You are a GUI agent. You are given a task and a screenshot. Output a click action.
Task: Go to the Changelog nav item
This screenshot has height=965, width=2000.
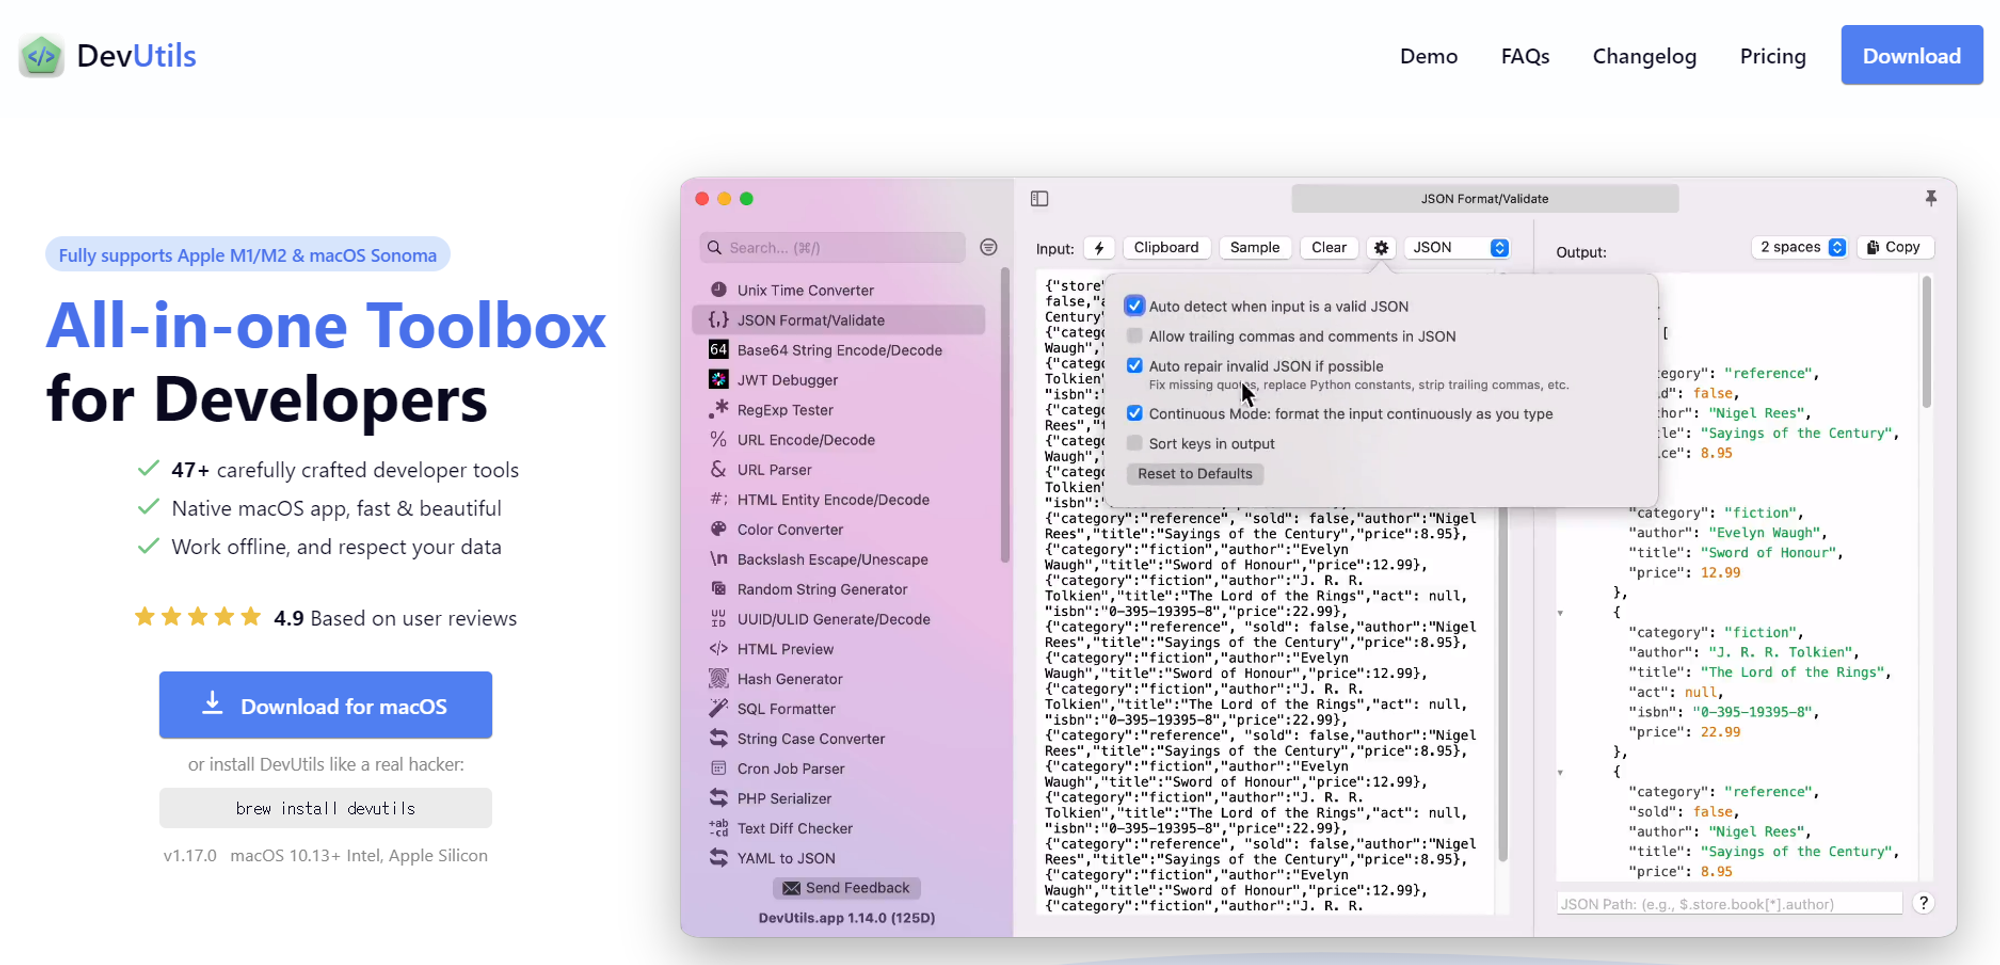coord(1644,56)
